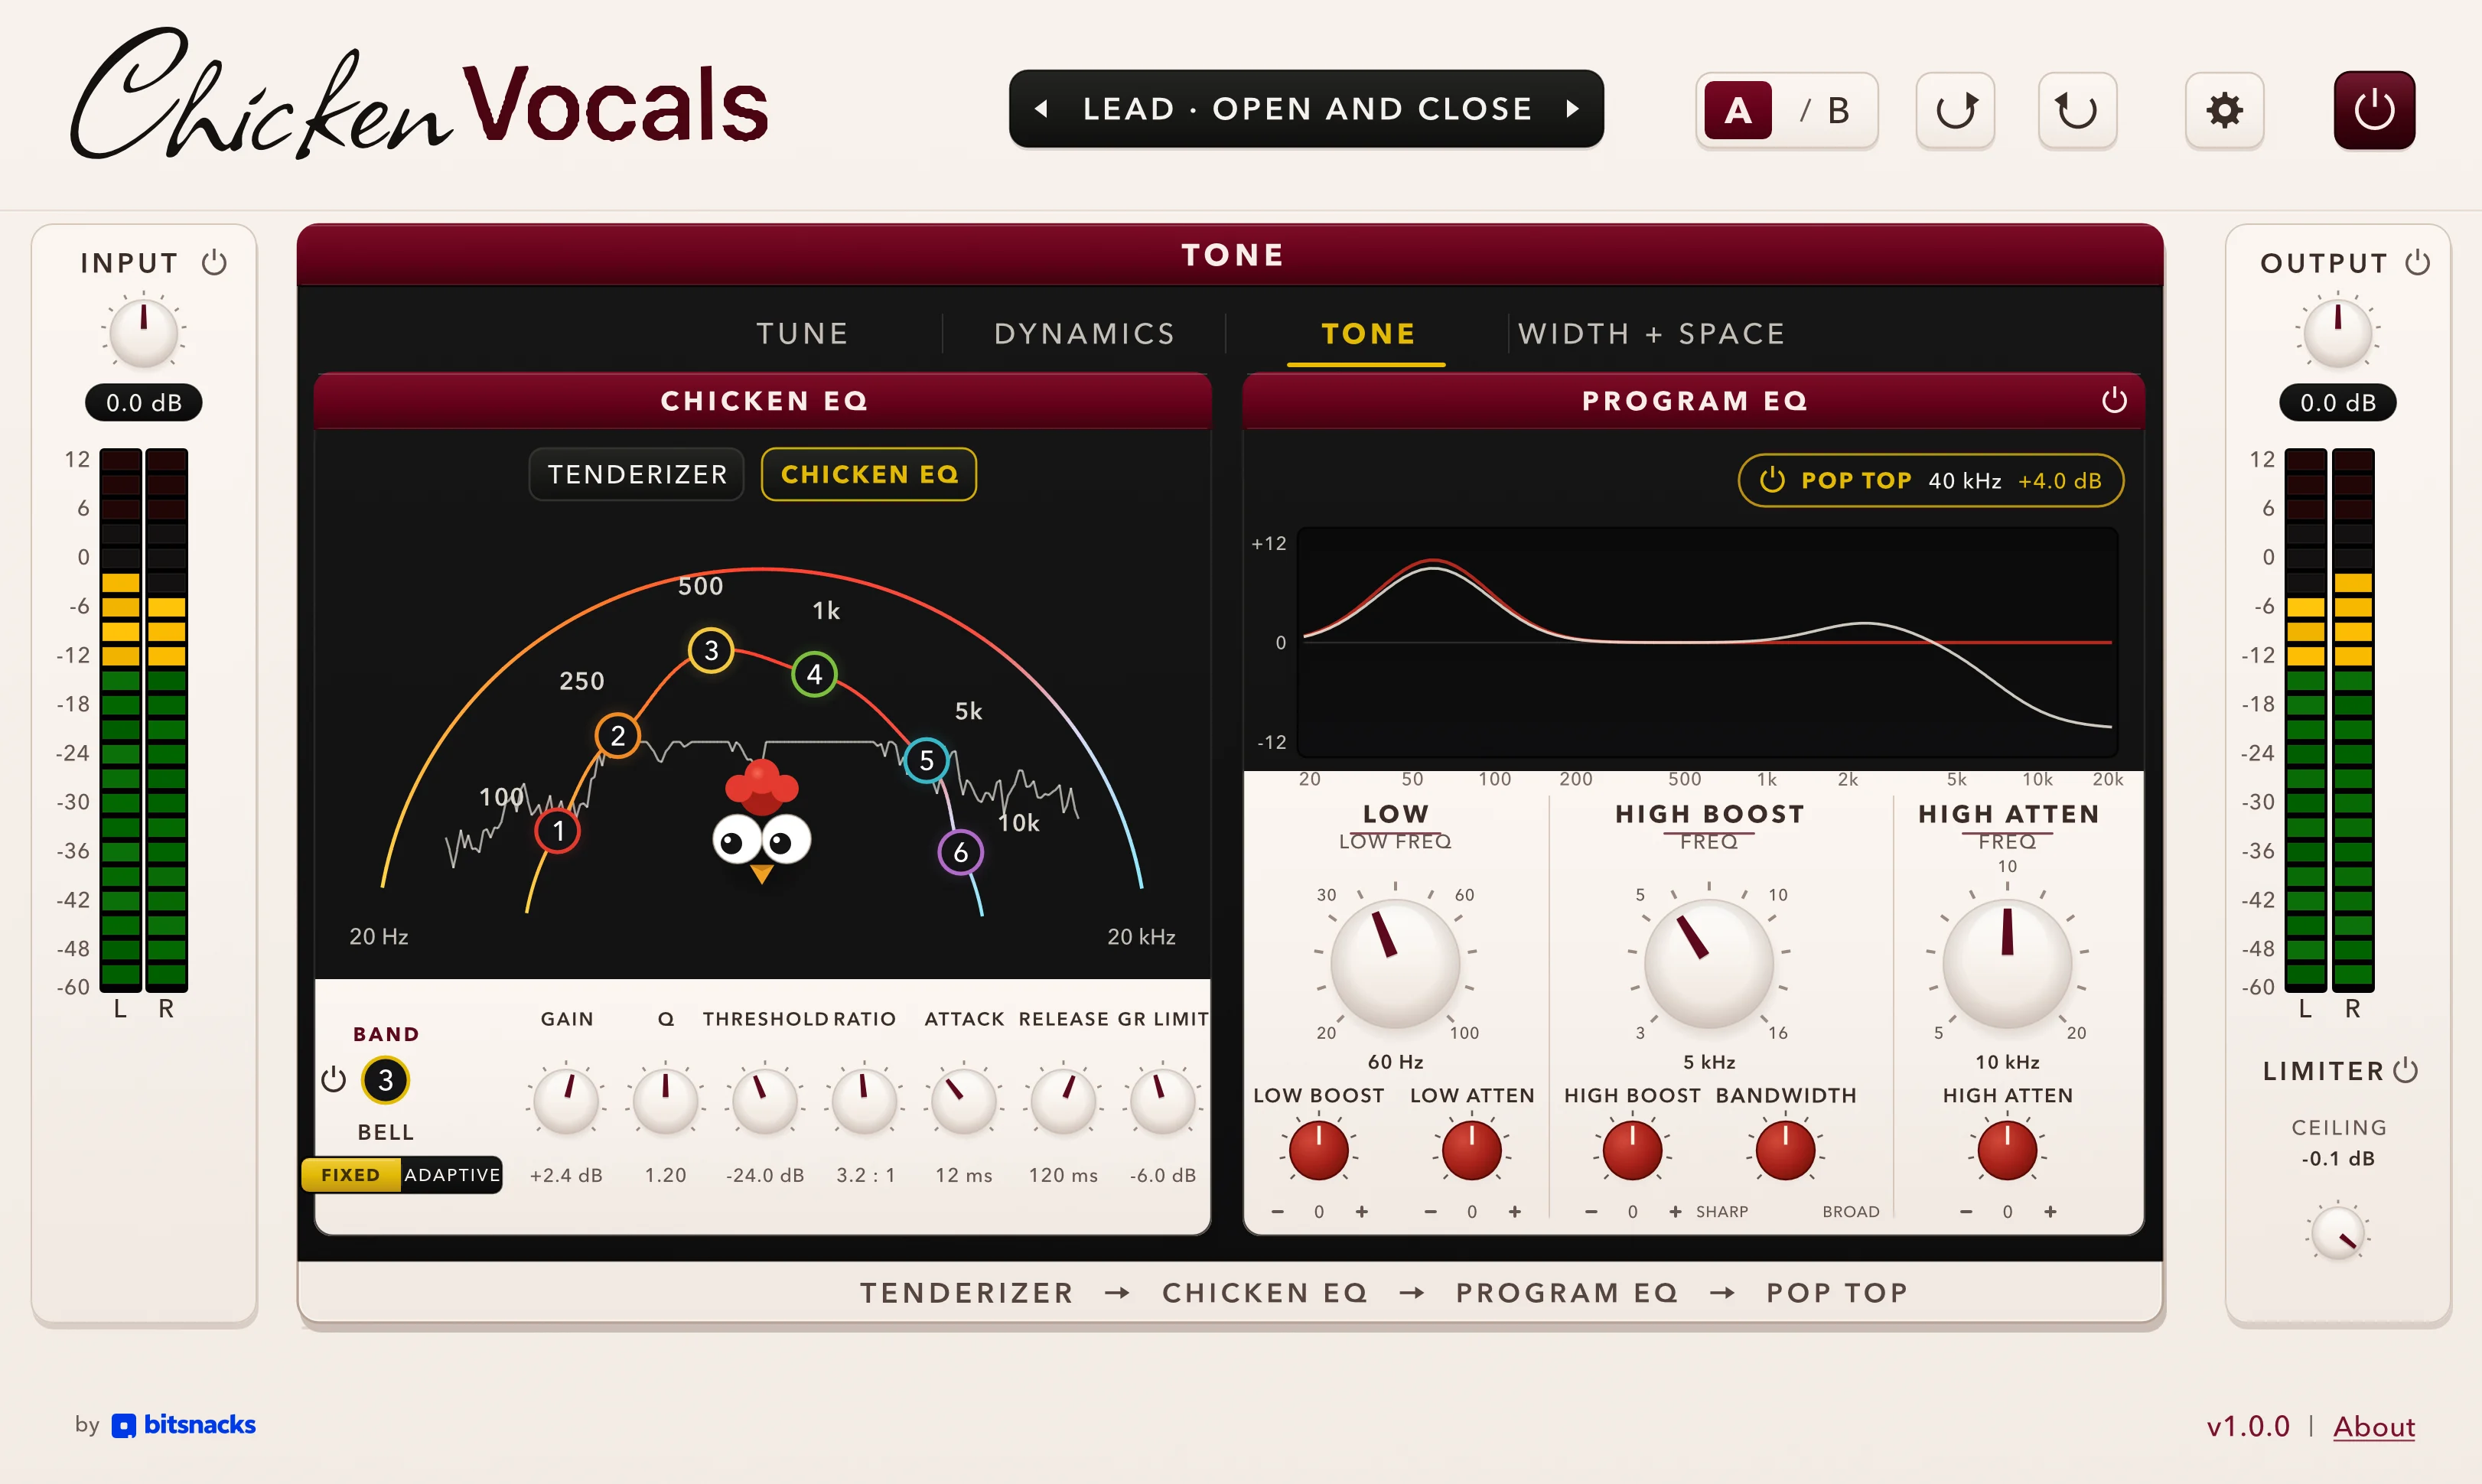Click the red HIGH ATTEN knob

(2007, 1150)
